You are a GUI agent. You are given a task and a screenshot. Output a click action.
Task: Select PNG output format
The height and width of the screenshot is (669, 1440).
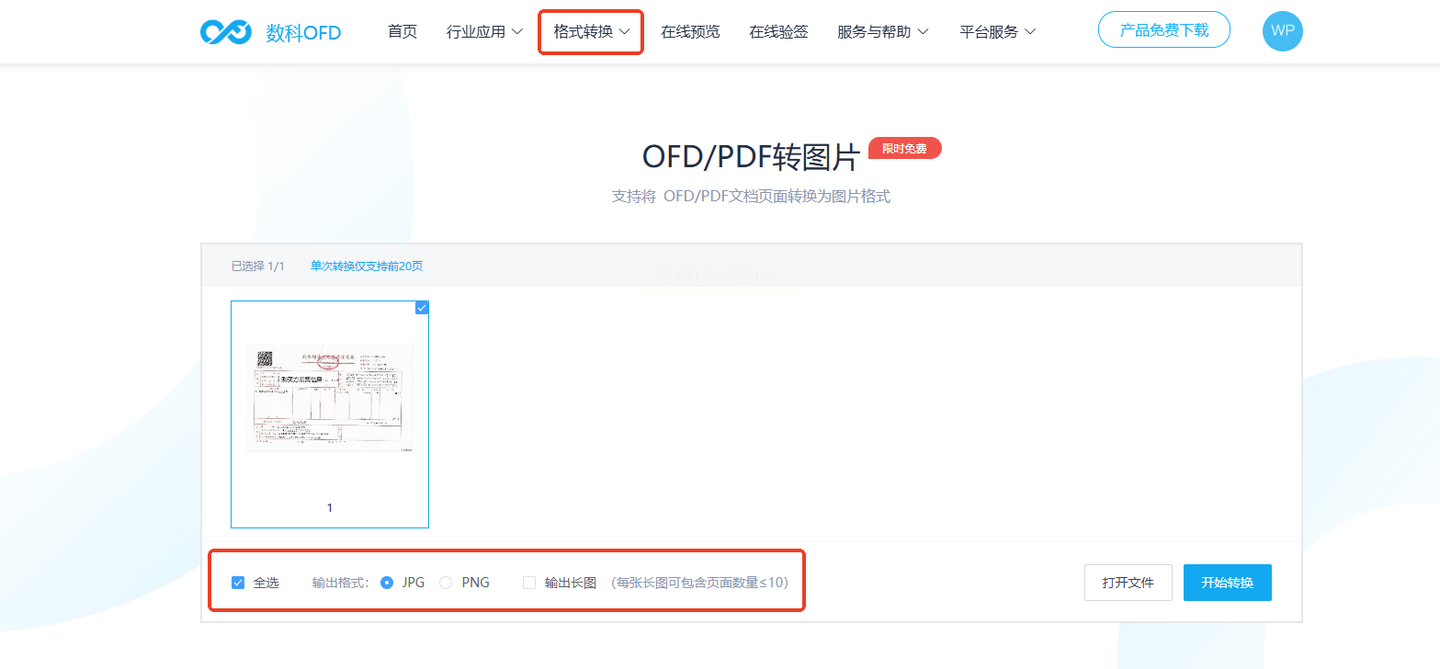[x=446, y=582]
